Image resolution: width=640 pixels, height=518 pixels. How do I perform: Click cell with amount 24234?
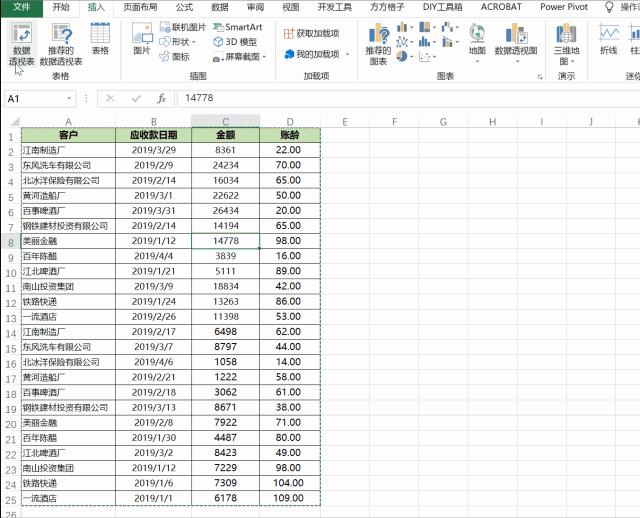[225, 165]
